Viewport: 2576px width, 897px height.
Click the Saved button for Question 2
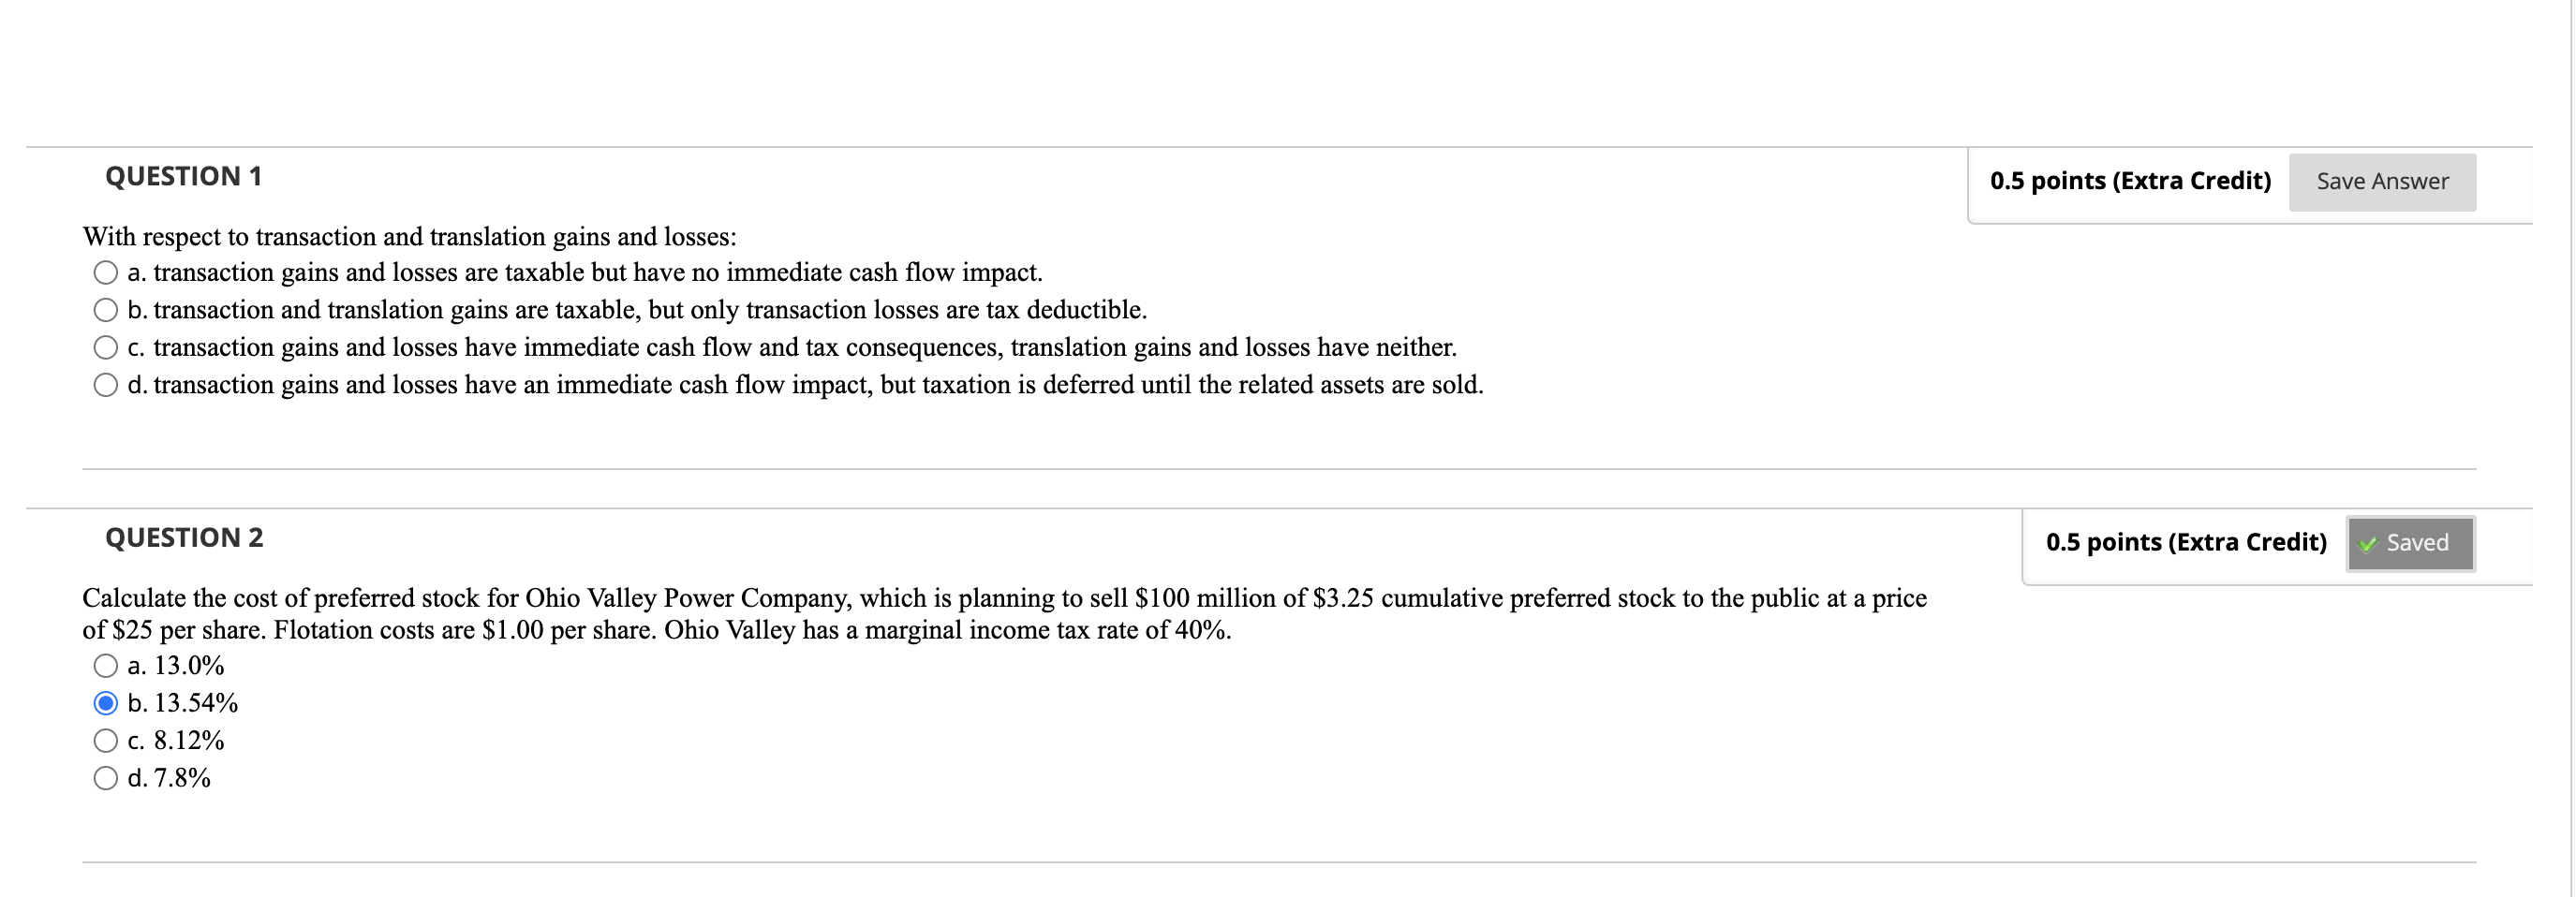click(x=2410, y=543)
